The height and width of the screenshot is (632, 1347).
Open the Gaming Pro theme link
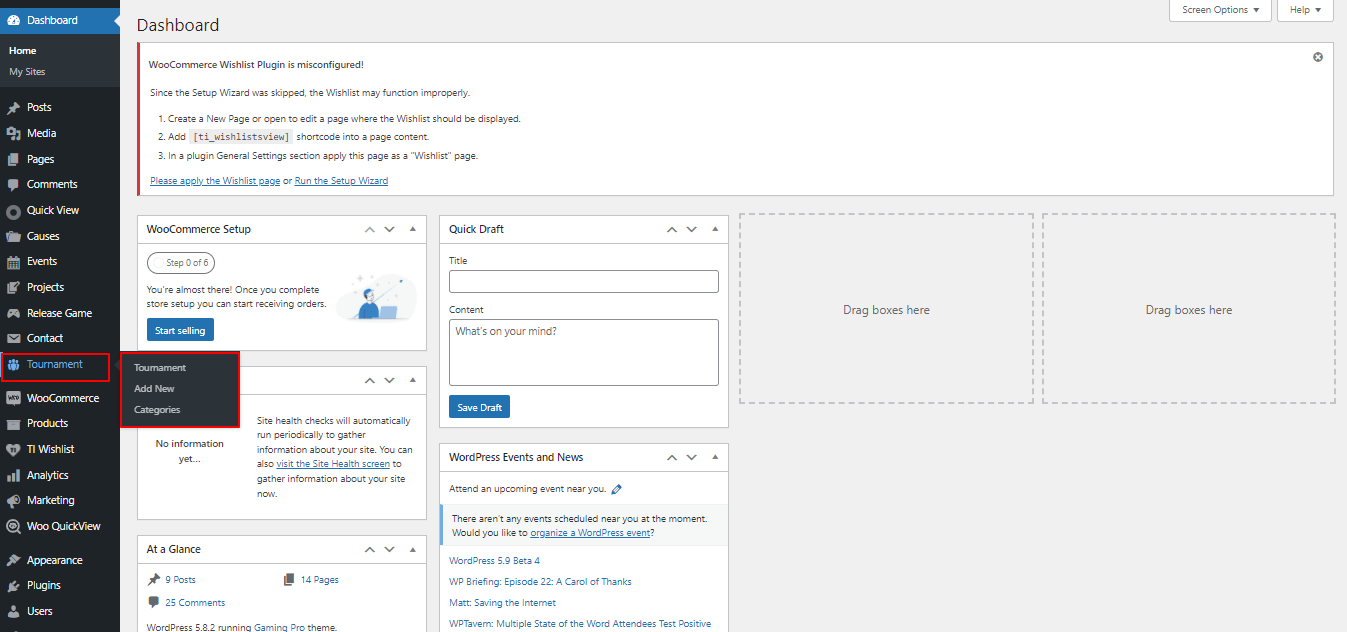click(x=280, y=627)
